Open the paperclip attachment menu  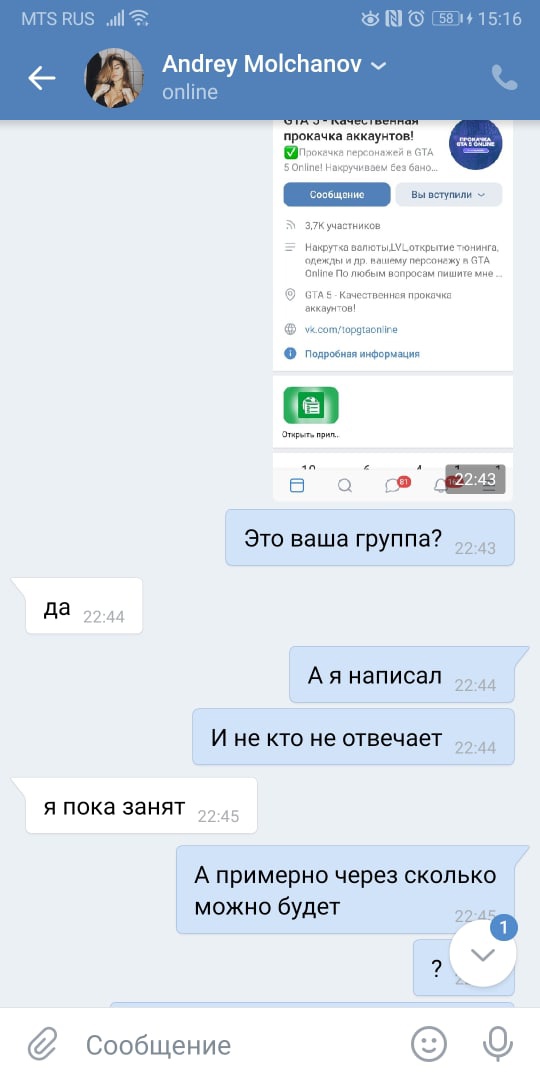click(43, 1044)
